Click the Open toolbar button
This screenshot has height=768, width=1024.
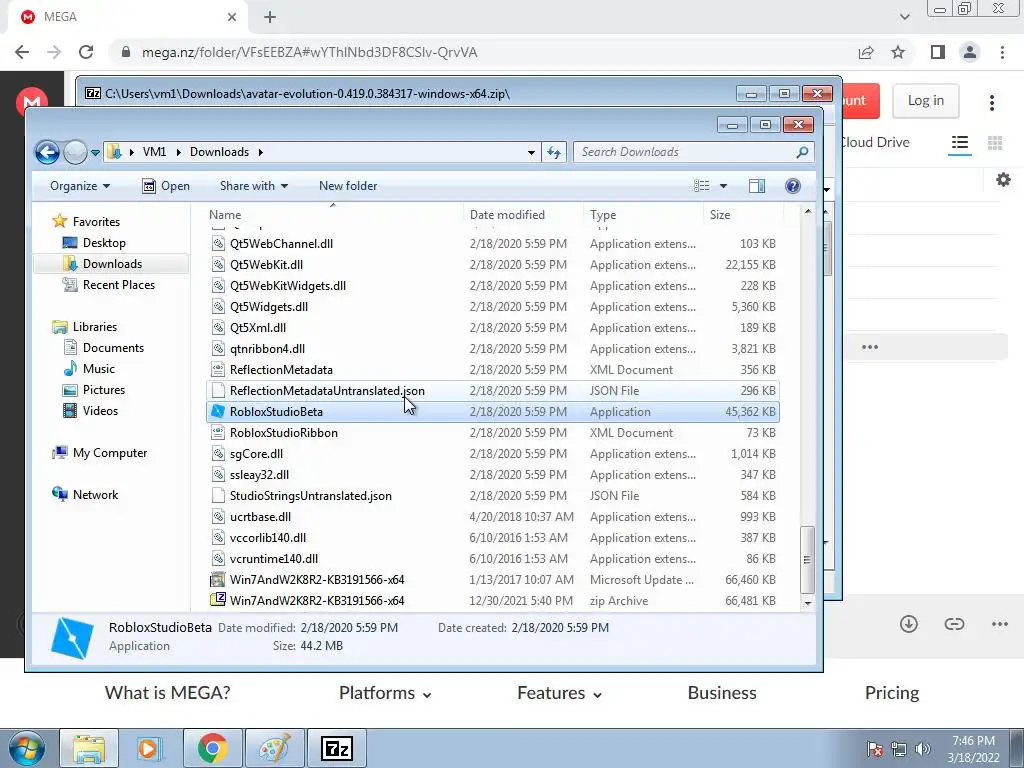[166, 186]
